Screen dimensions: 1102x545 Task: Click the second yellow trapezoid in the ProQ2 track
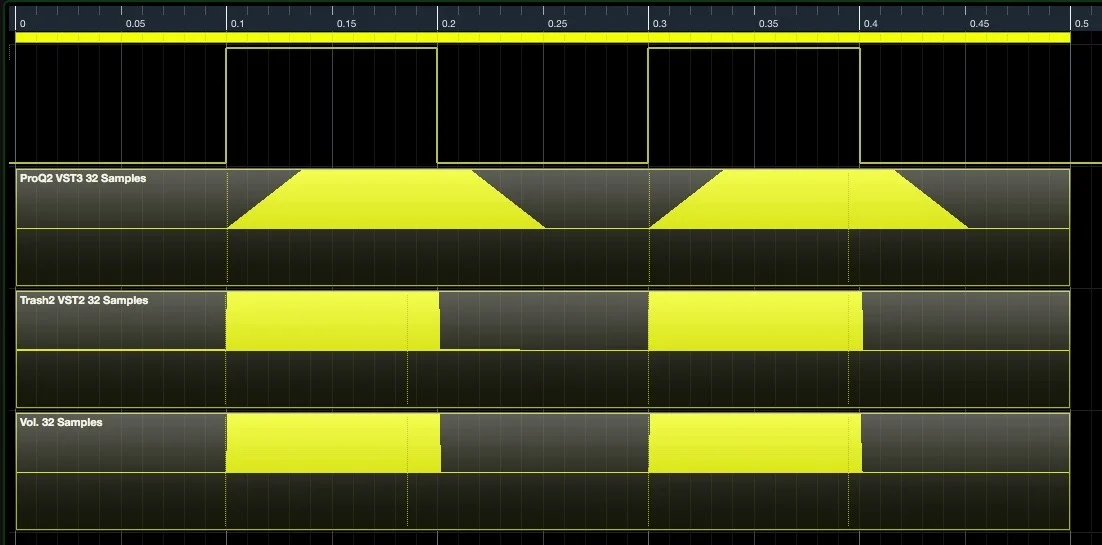pos(808,200)
